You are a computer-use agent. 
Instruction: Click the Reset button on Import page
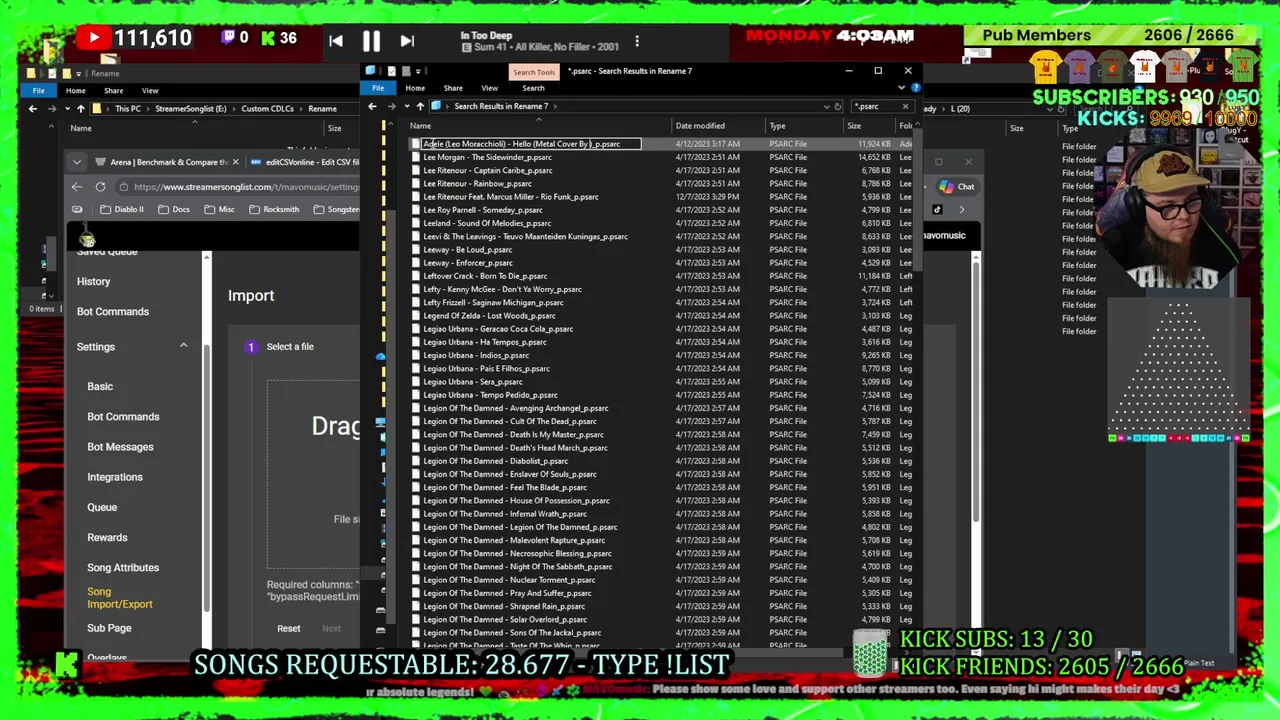(x=288, y=628)
